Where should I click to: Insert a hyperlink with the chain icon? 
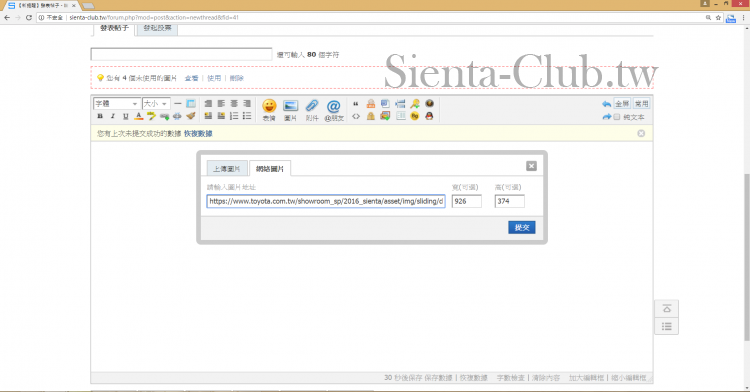click(165, 116)
